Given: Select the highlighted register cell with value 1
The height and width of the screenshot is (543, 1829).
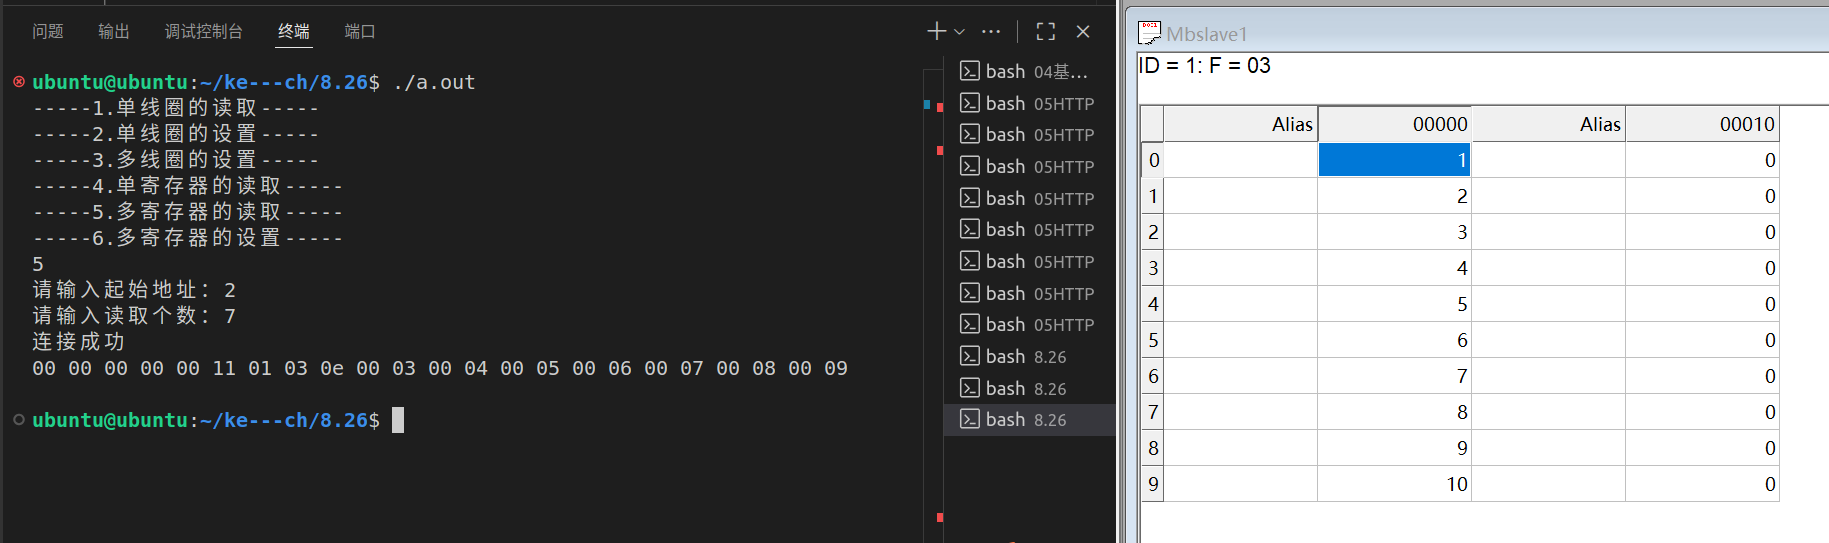Looking at the screenshot, I should (1394, 160).
